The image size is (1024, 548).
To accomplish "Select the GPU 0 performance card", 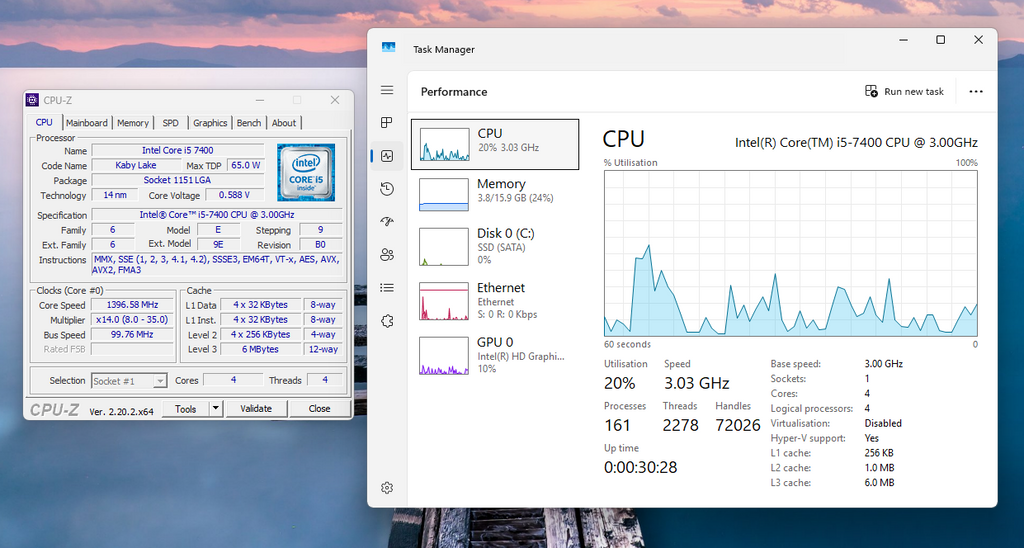I will (495, 355).
